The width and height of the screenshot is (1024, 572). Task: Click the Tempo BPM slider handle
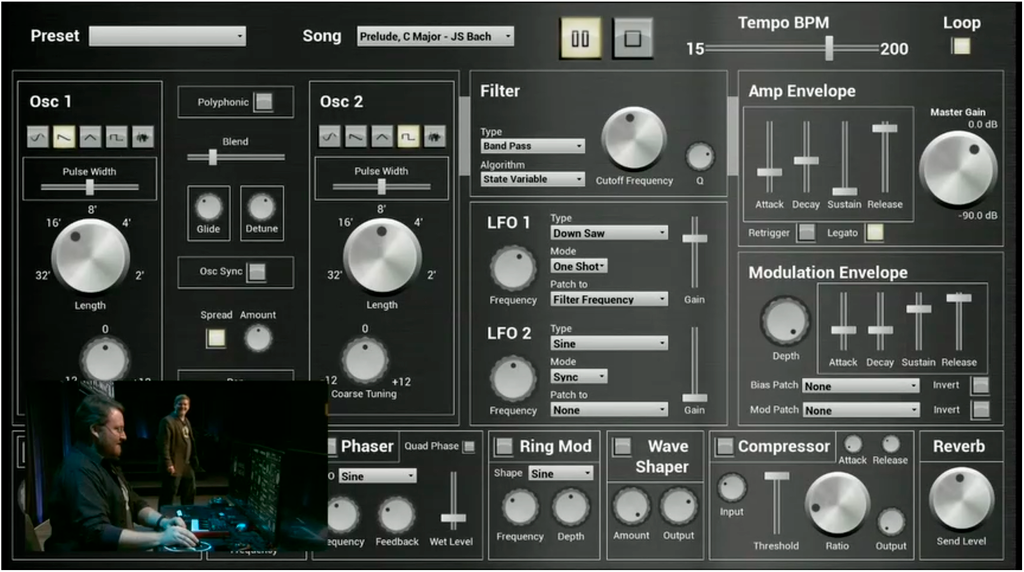(x=828, y=47)
